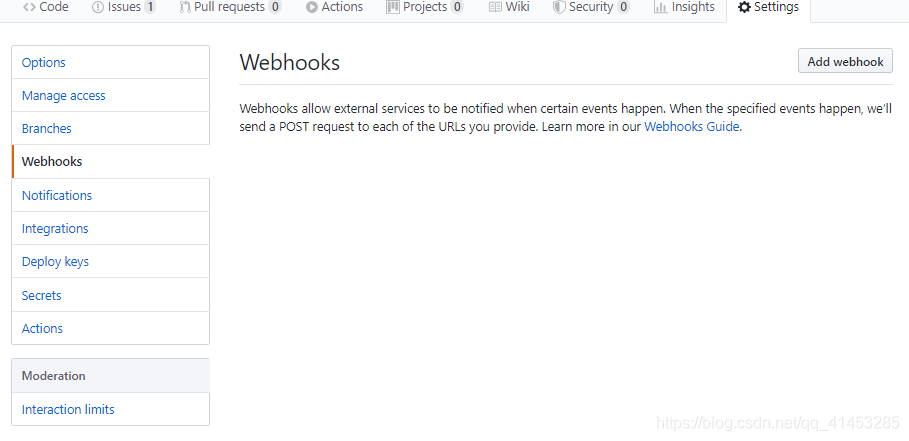Open Interaction limits under Moderation
Image resolution: width=909 pixels, height=441 pixels.
coord(68,409)
